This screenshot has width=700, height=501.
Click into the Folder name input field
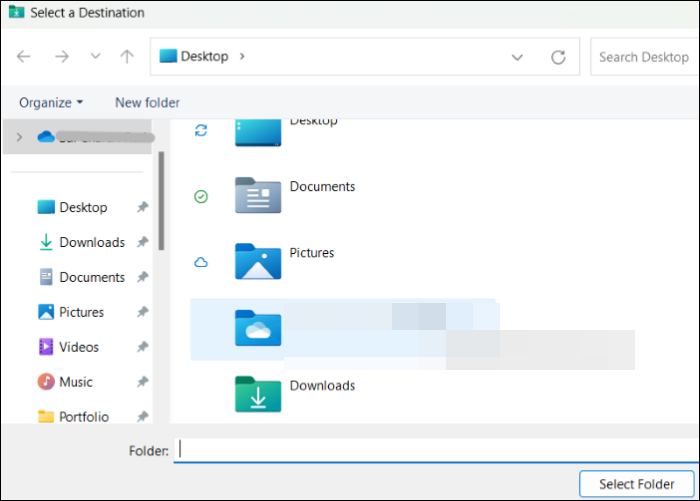tap(437, 450)
